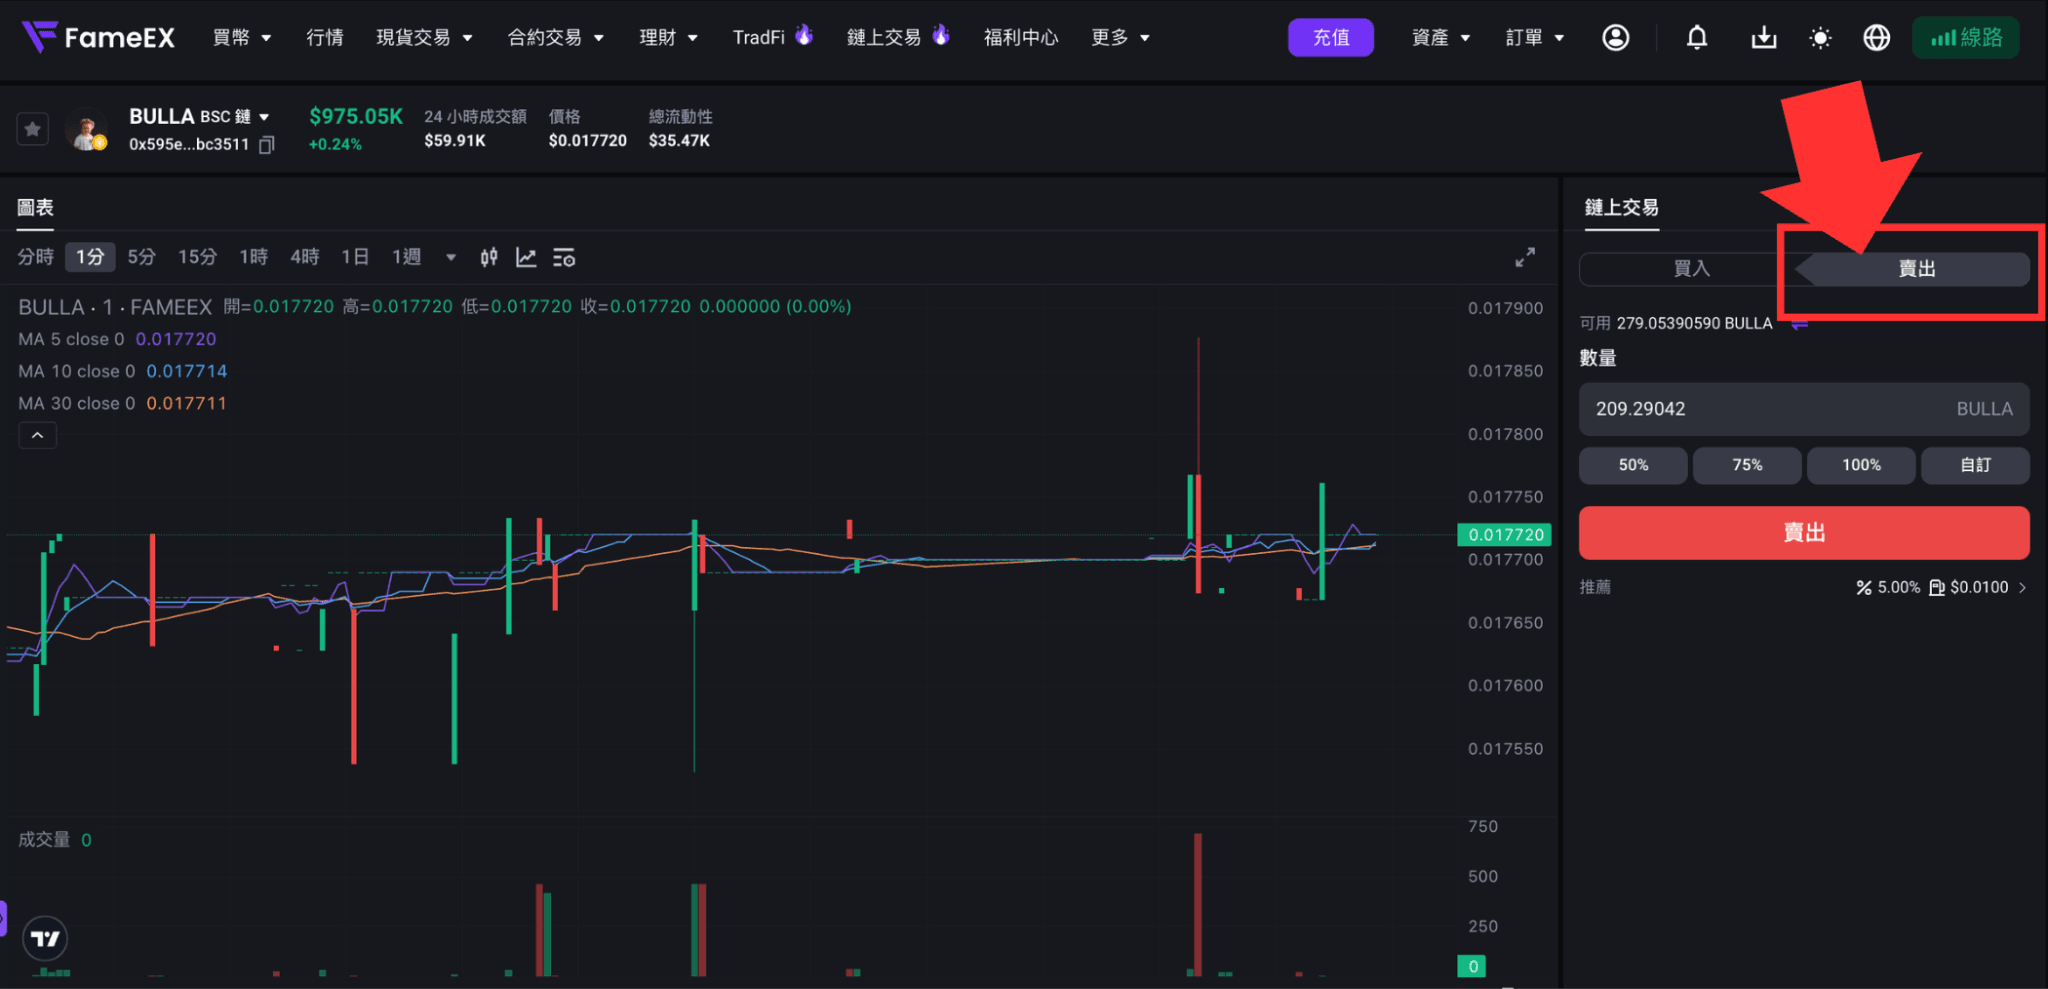This screenshot has height=989, width=2048.
Task: Set sell amount to 100%
Action: coord(1861,465)
